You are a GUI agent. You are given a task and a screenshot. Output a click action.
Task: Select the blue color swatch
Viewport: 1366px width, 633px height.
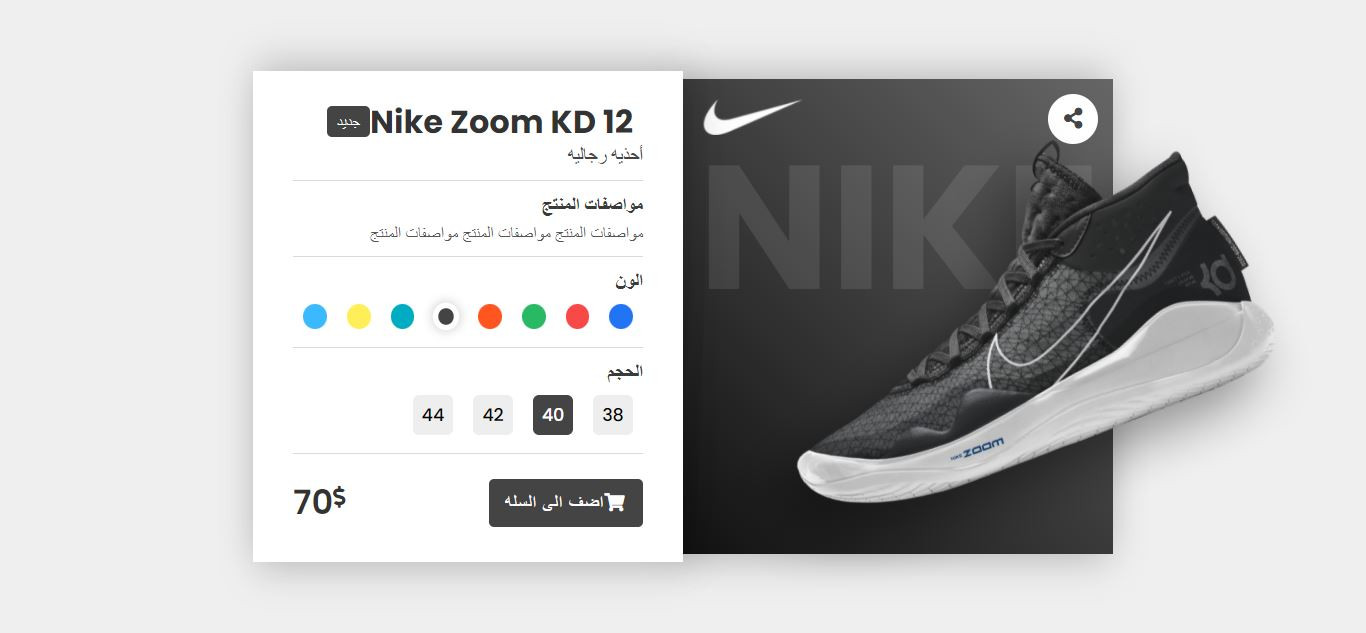pos(621,317)
